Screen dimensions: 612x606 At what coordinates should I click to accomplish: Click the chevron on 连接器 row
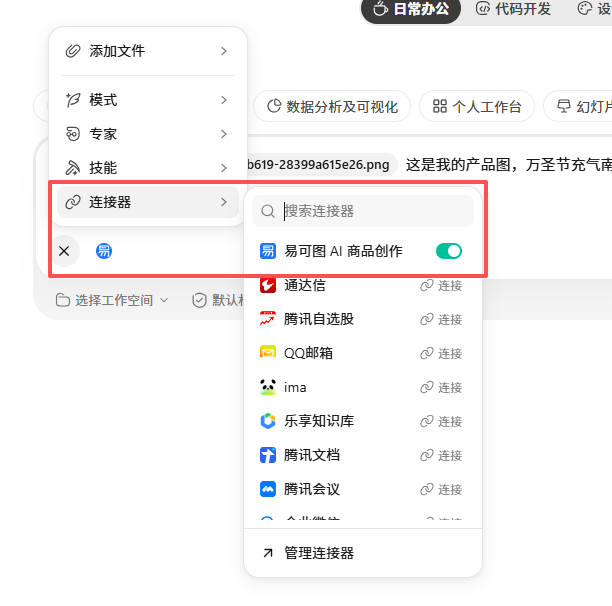(224, 202)
